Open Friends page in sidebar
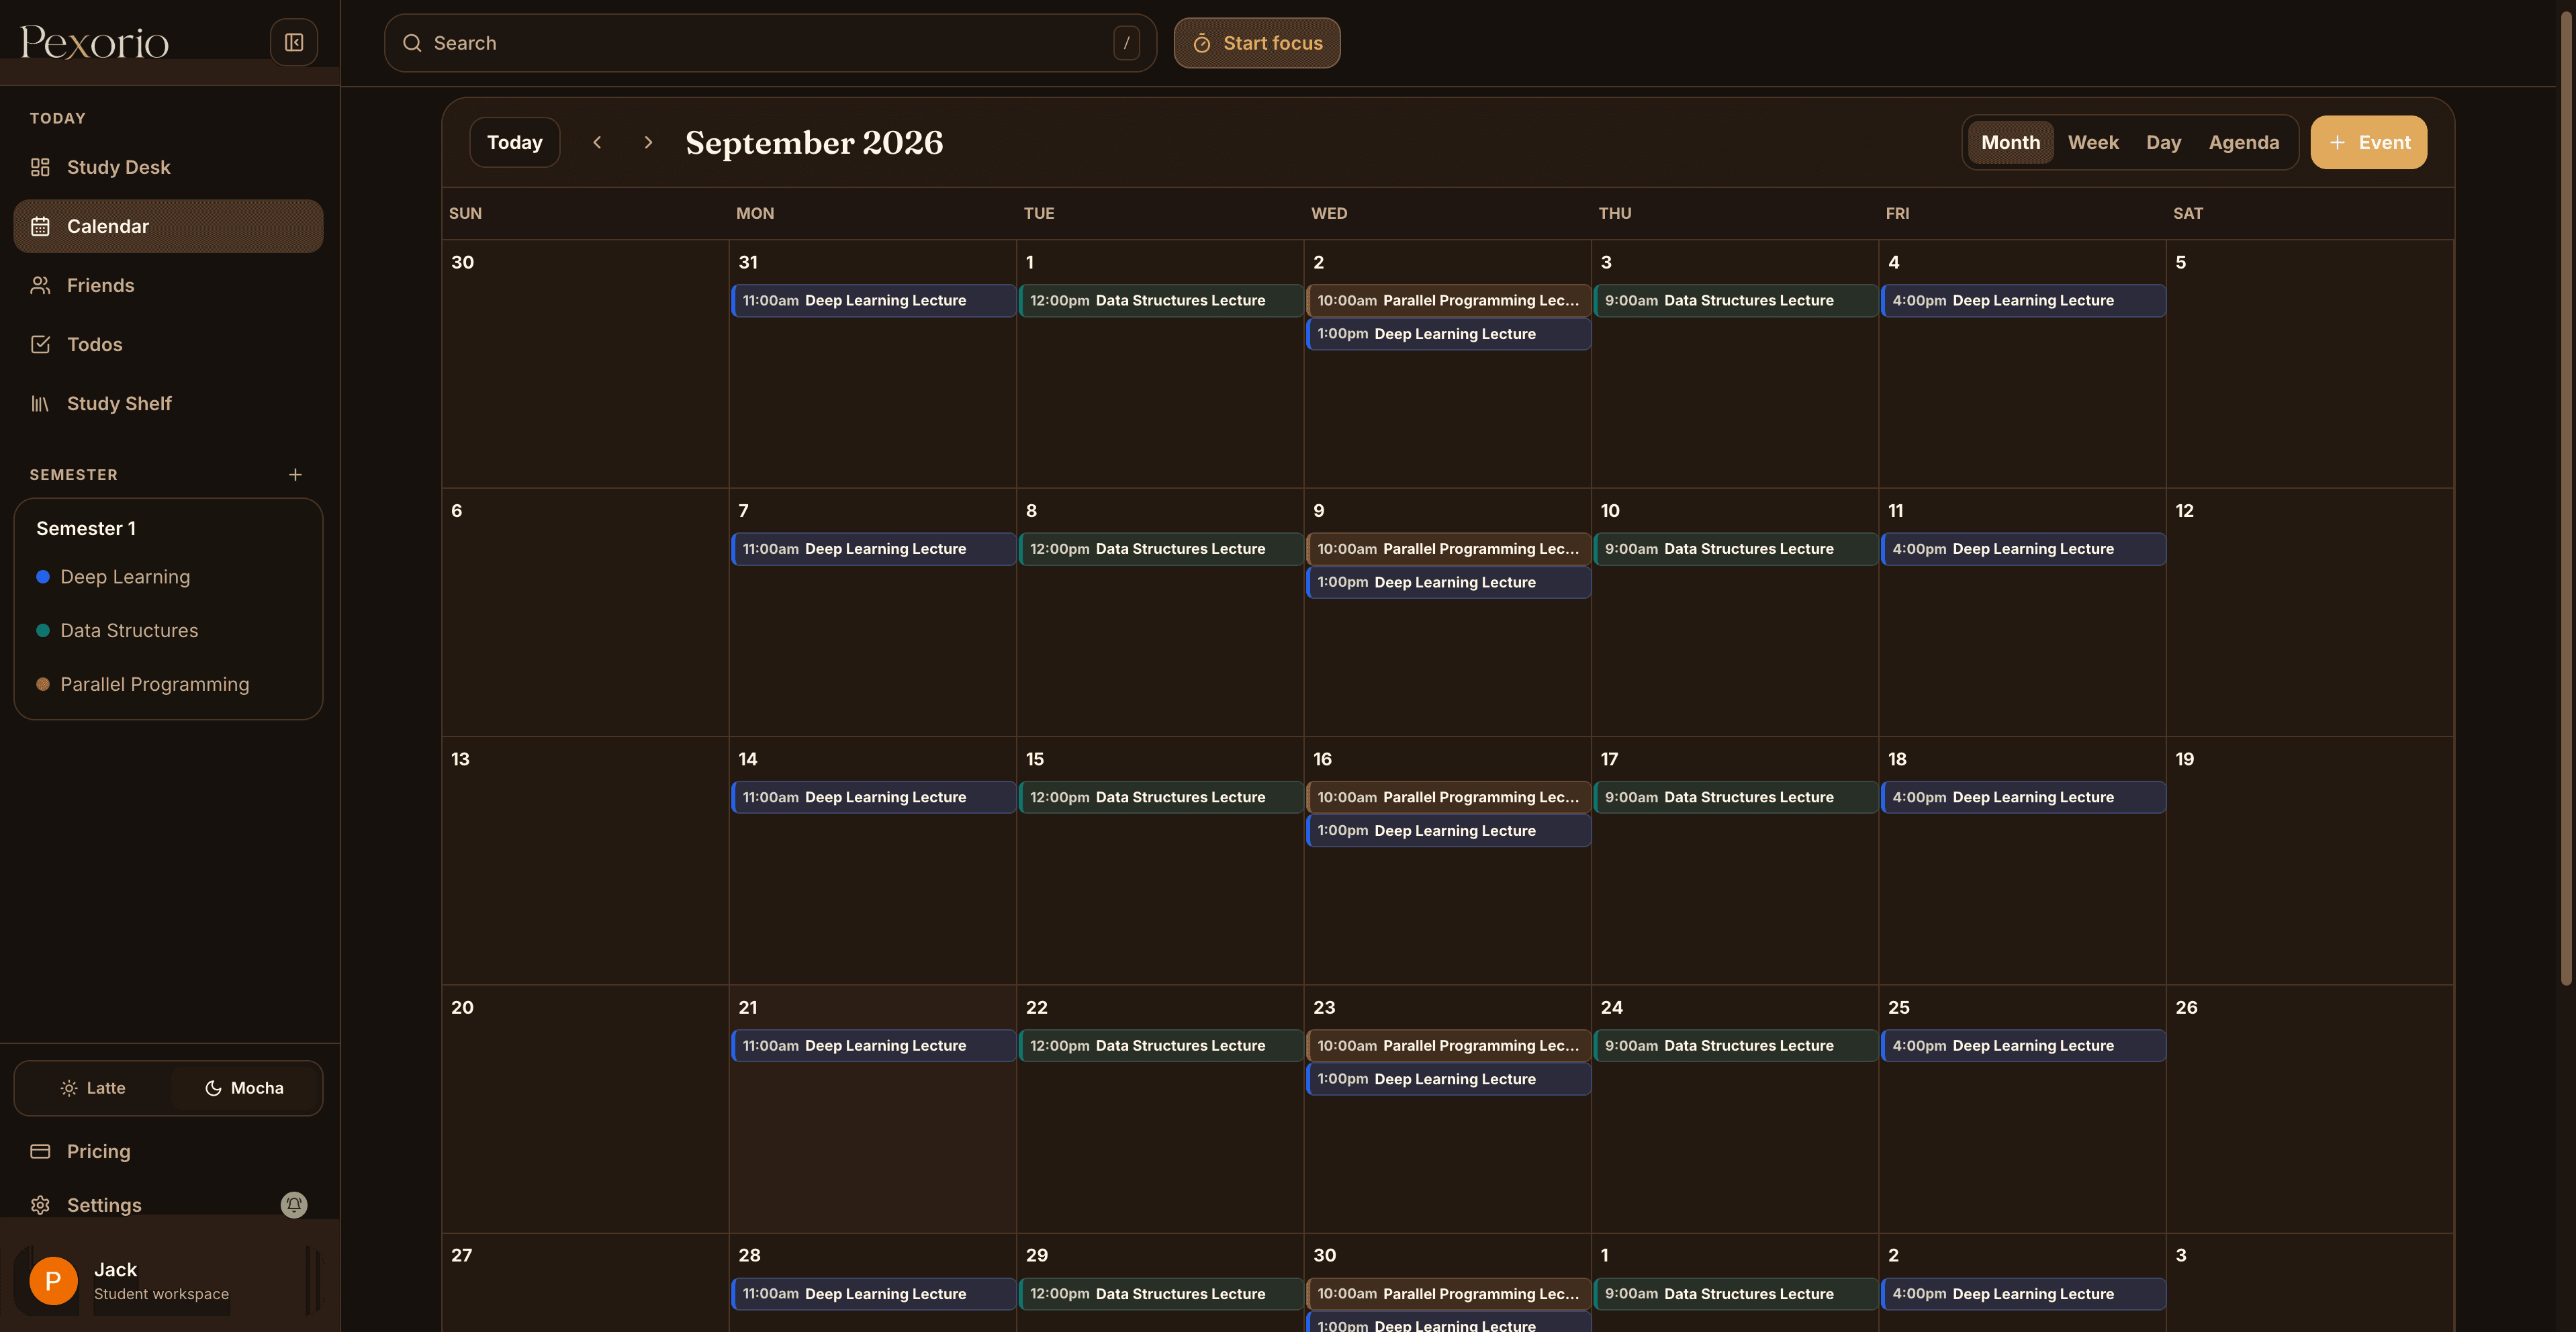The image size is (2576, 1332). pyautogui.click(x=168, y=285)
